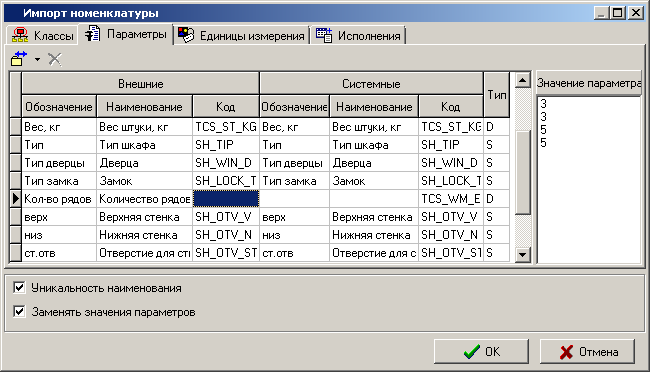The width and height of the screenshot is (650, 372).
Task: Click the vertical scrollbar thumb
Action: (x=522, y=172)
